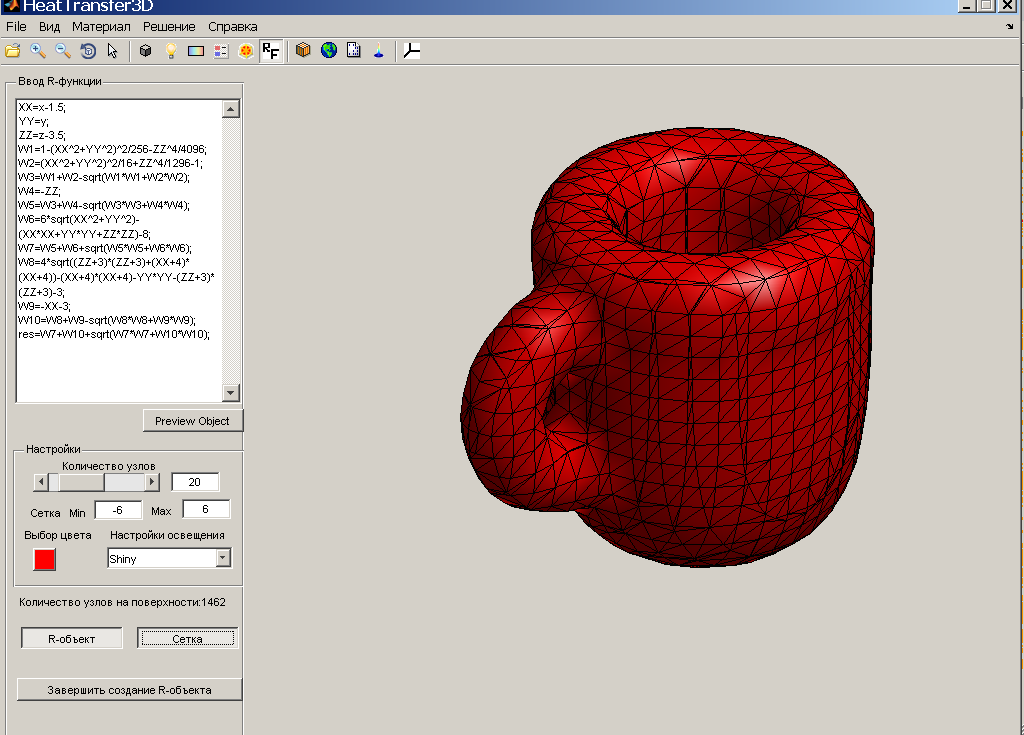Image resolution: width=1024 pixels, height=735 pixels.
Task: Open the red color picker swatch
Action: pos(44,559)
